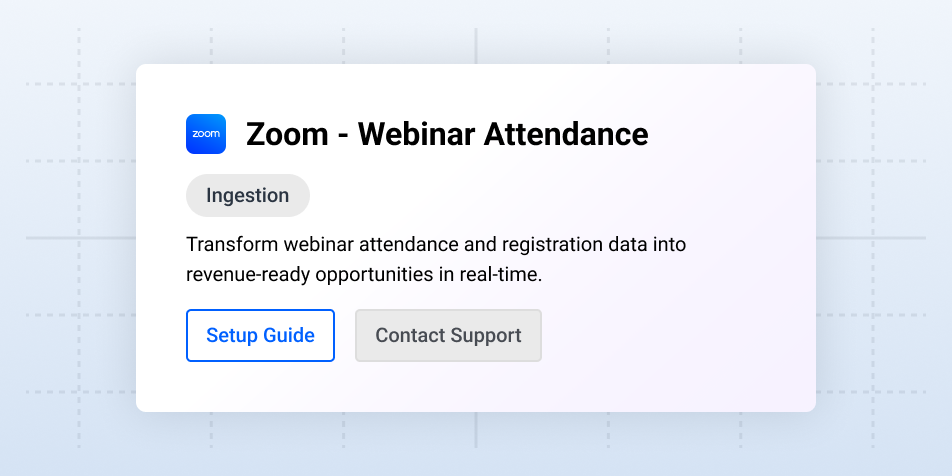Click the word Support on the gray button

tap(485, 335)
